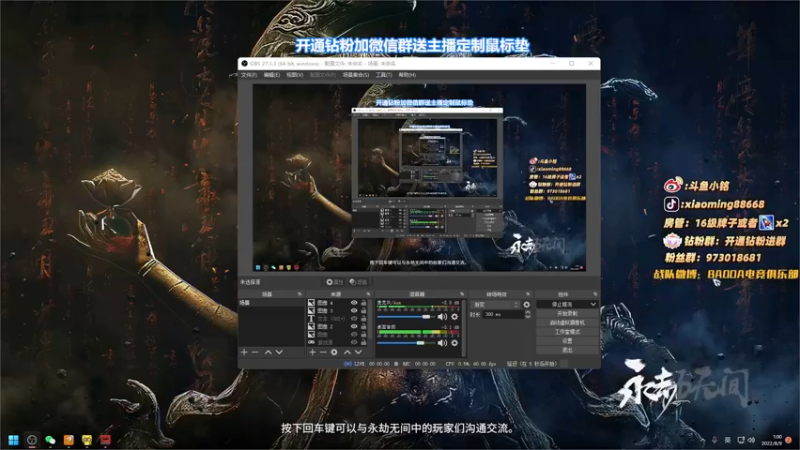This screenshot has height=450, width=800.
Task: Open the Windows Start menu
Action: (x=13, y=440)
